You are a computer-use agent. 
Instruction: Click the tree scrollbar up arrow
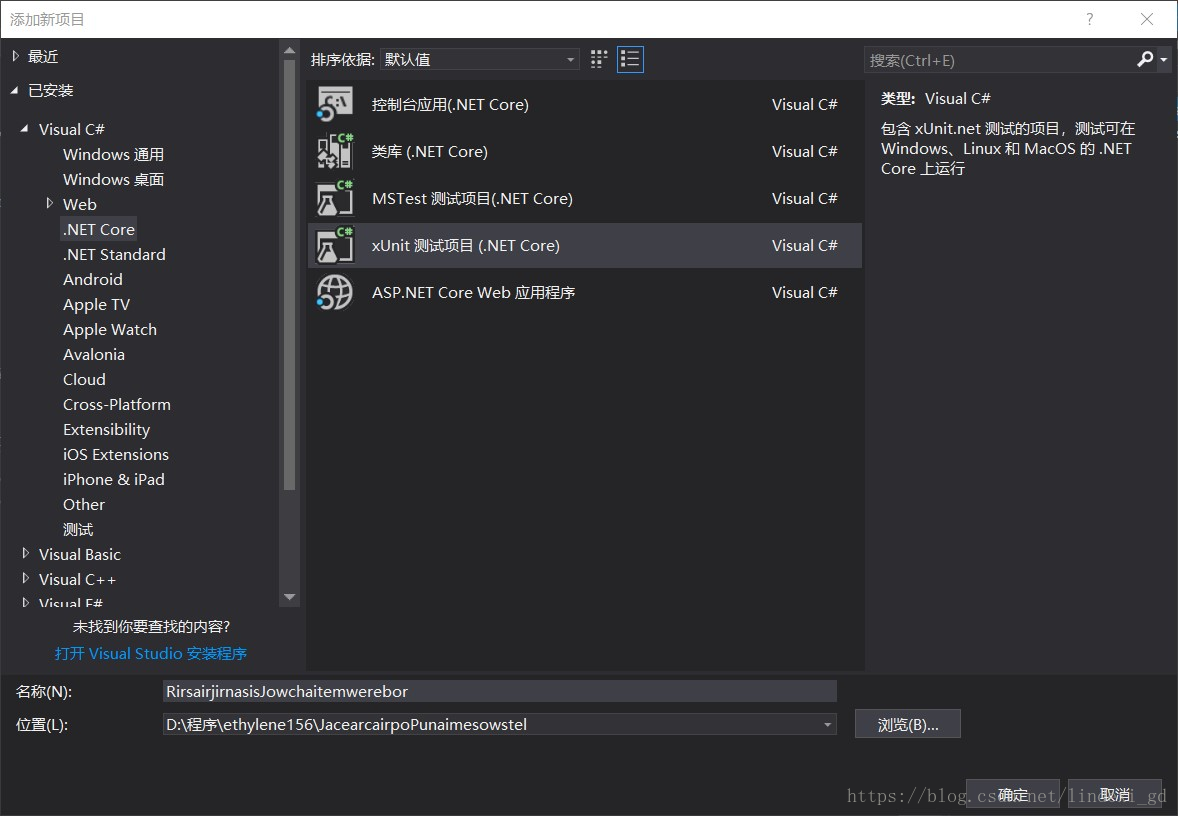[x=289, y=51]
